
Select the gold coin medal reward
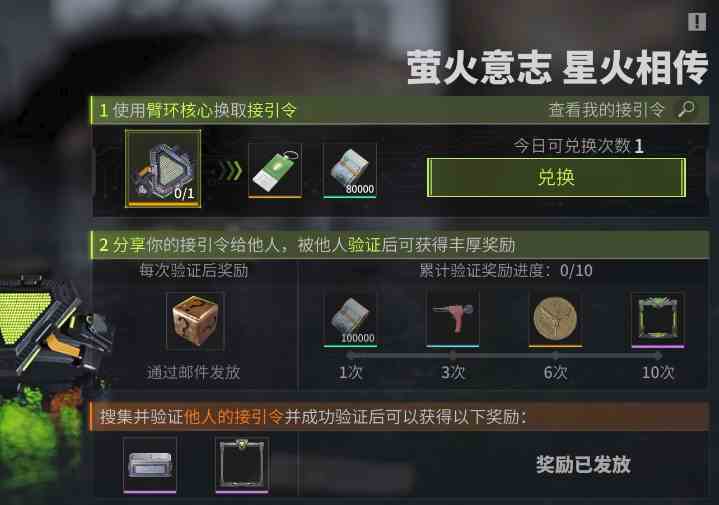555,318
